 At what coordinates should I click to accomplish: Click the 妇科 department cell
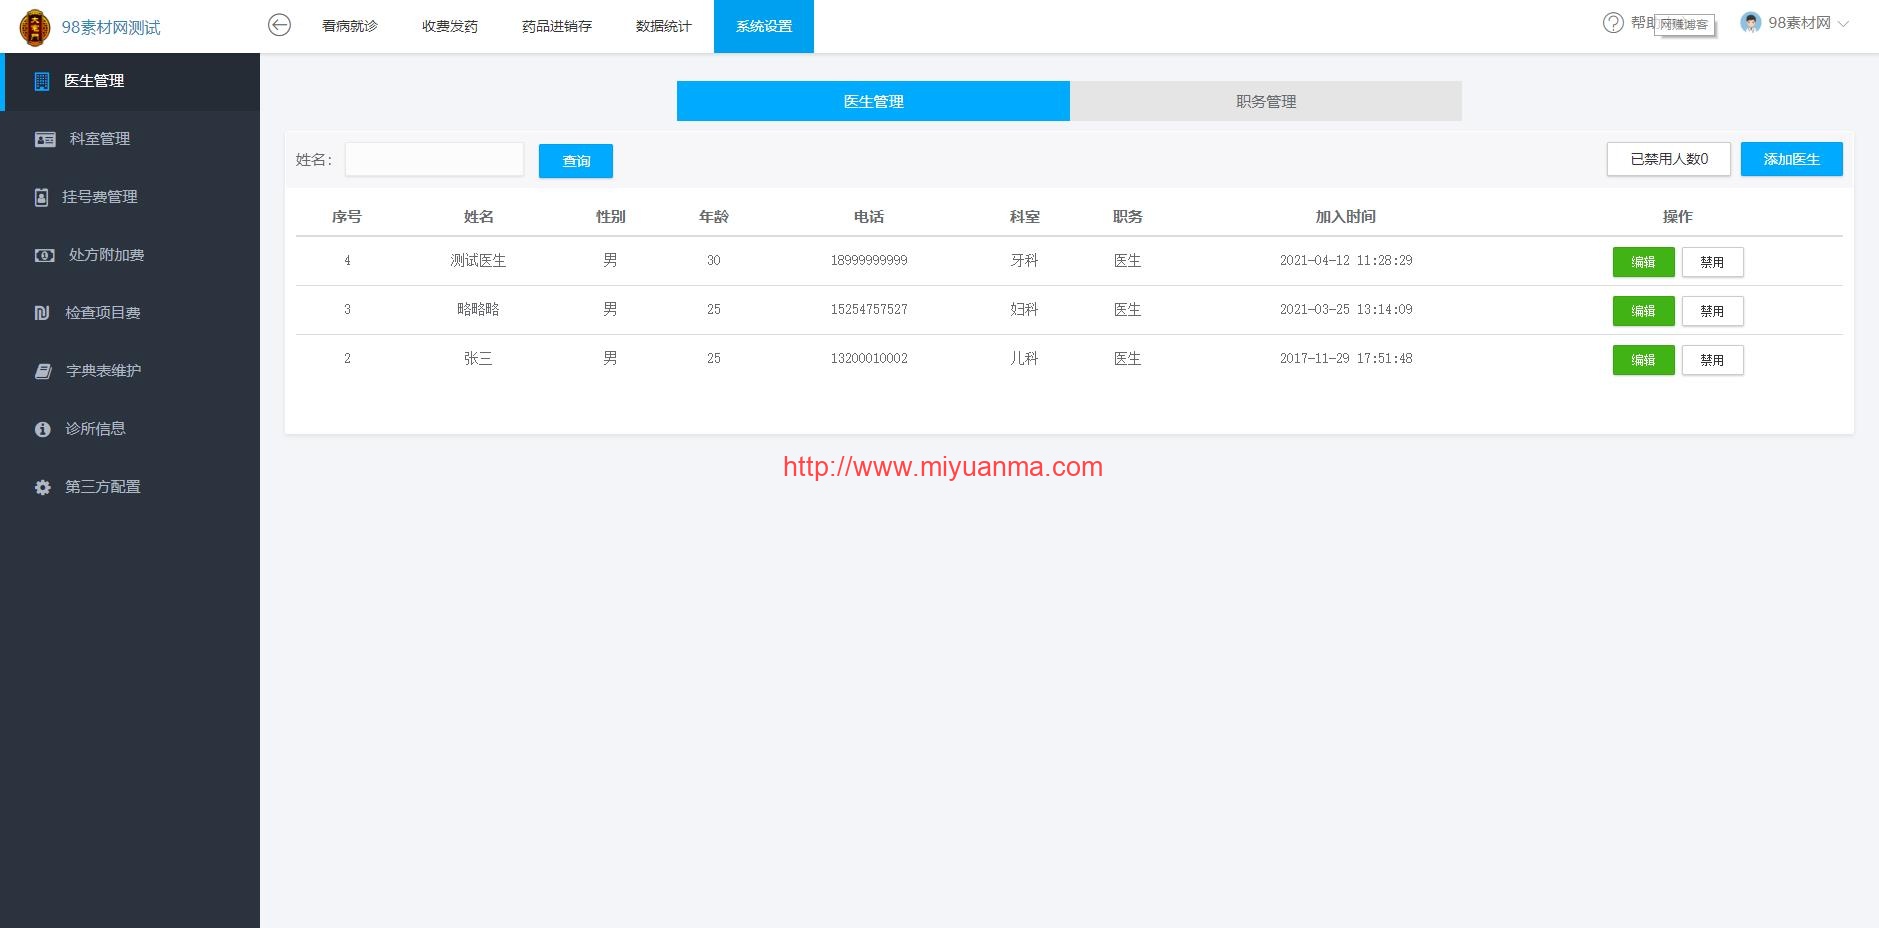[x=1024, y=309]
